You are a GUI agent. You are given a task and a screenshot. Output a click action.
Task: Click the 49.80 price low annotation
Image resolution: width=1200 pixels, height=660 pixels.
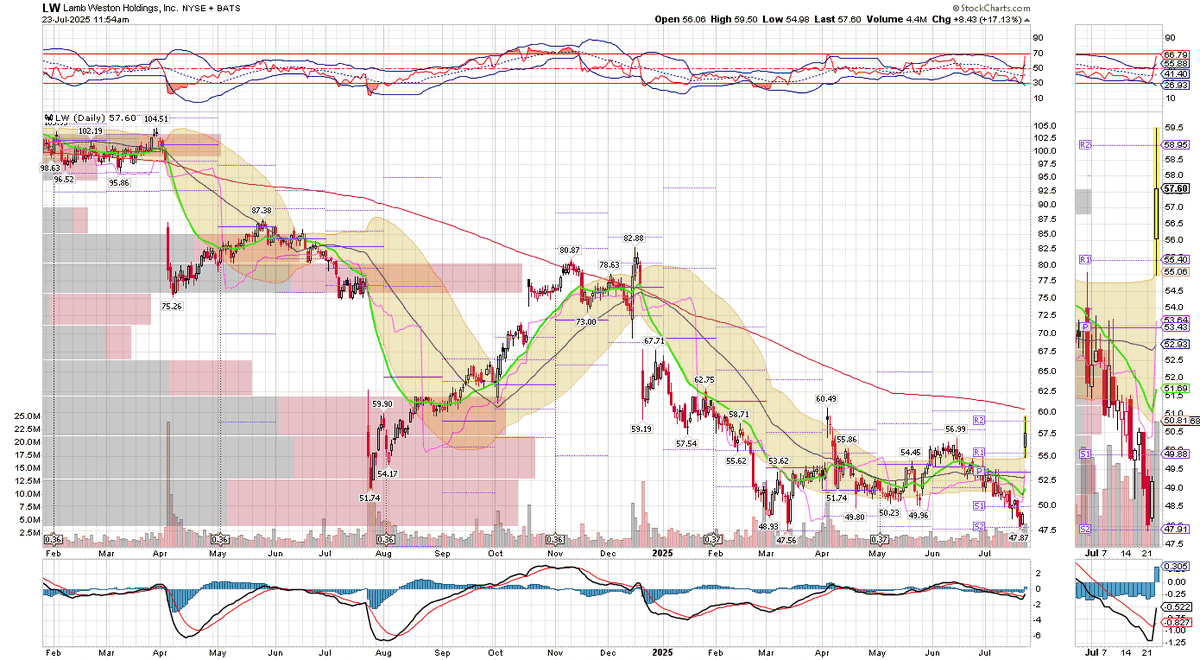(854, 516)
